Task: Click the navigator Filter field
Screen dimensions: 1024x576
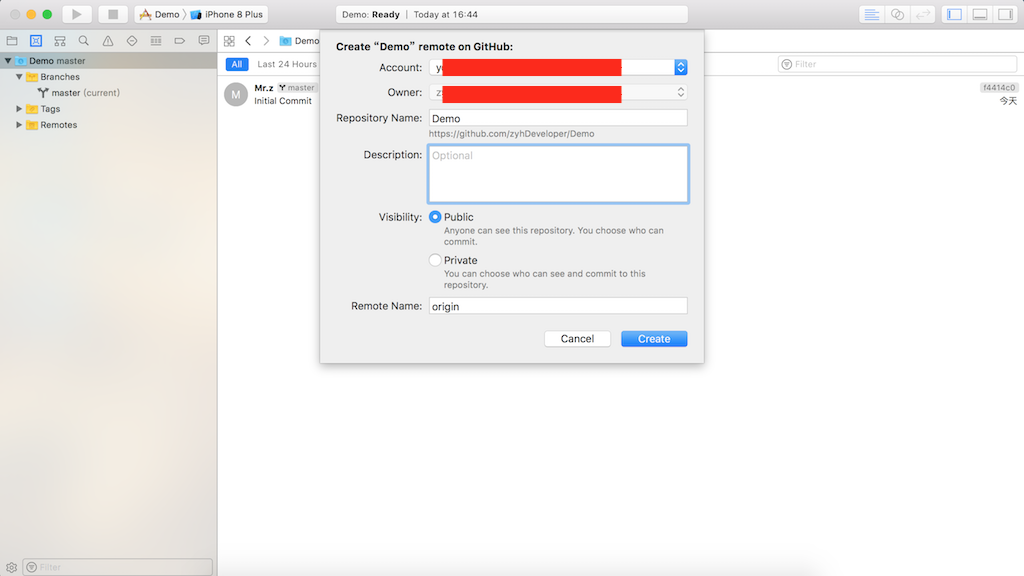Action: [118, 567]
